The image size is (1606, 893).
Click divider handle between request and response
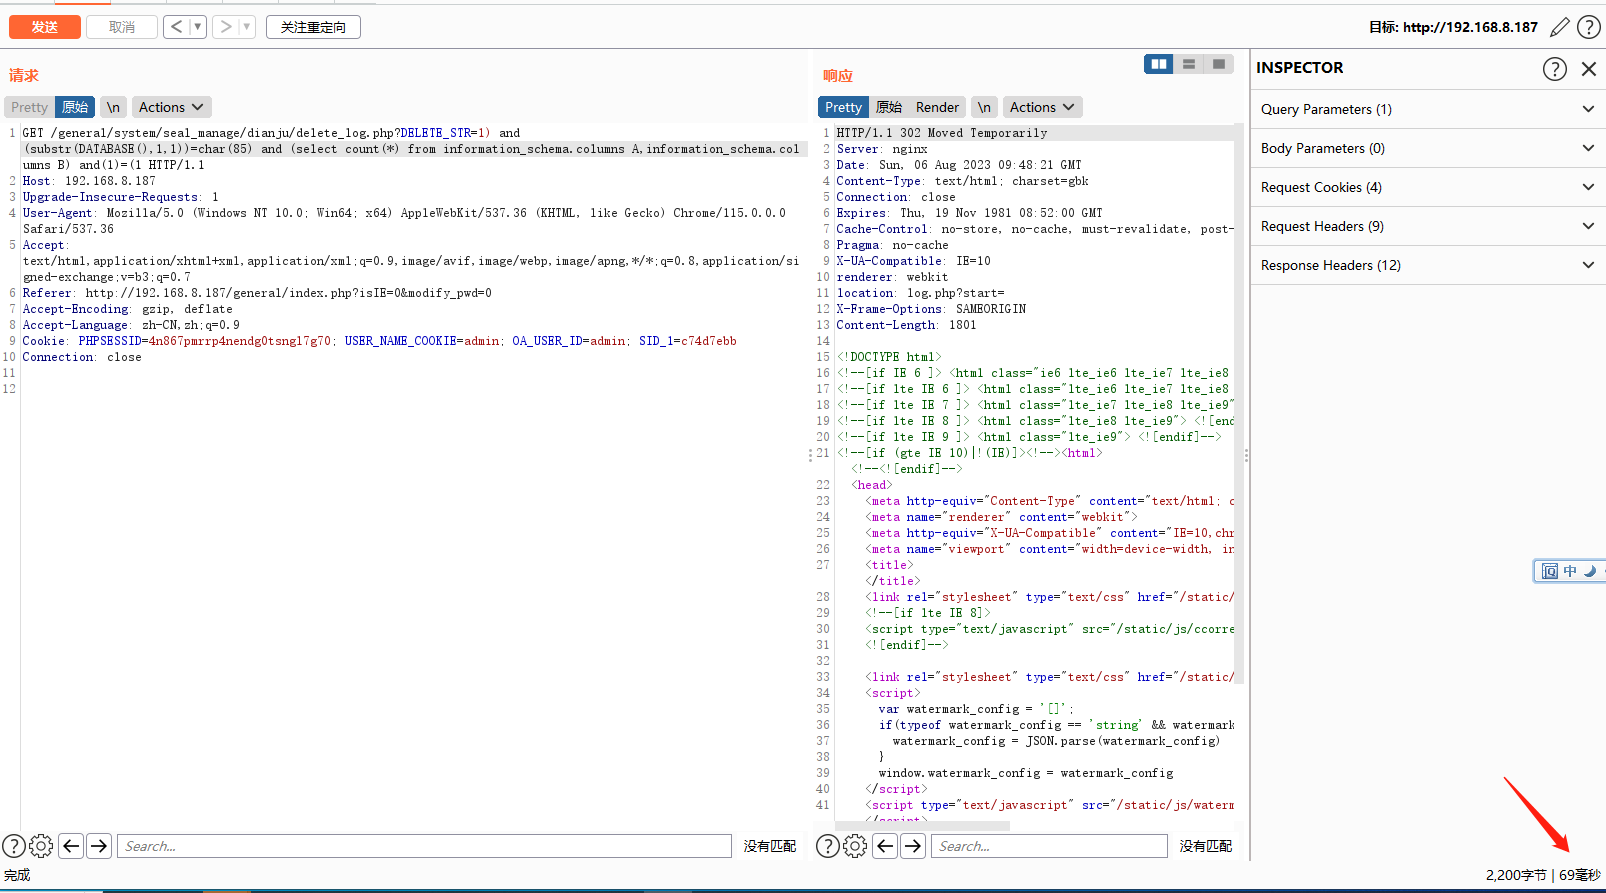tap(810, 455)
